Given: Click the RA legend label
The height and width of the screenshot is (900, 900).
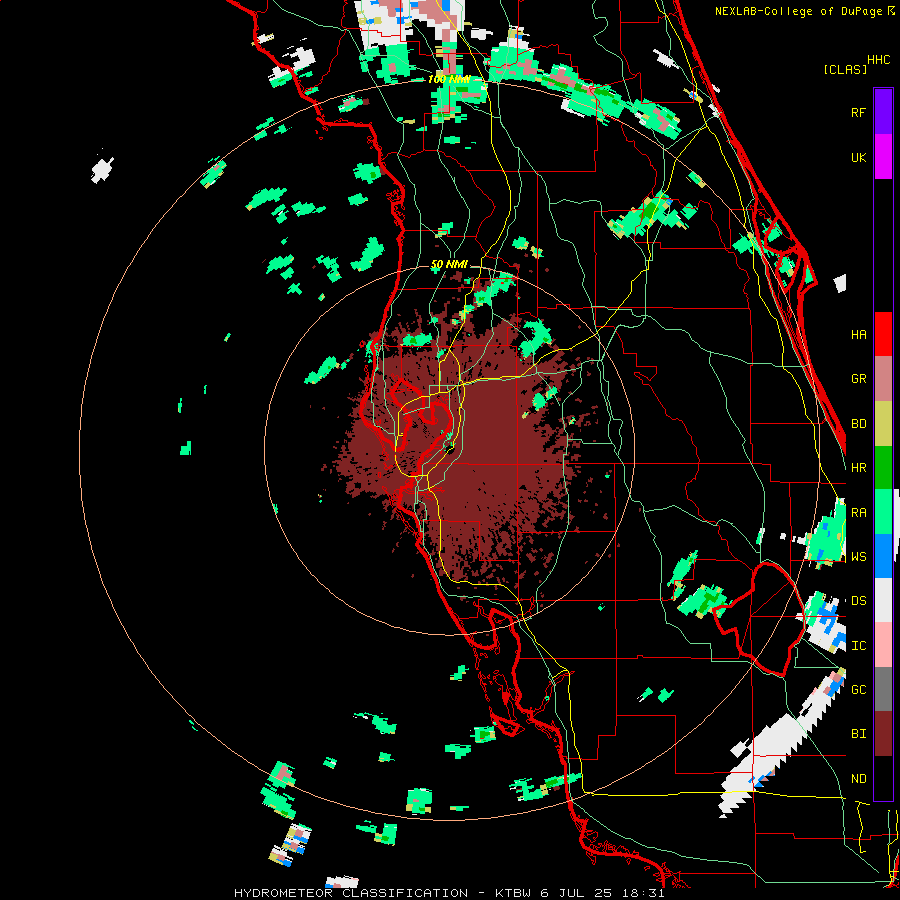Looking at the screenshot, I should (x=858, y=513).
